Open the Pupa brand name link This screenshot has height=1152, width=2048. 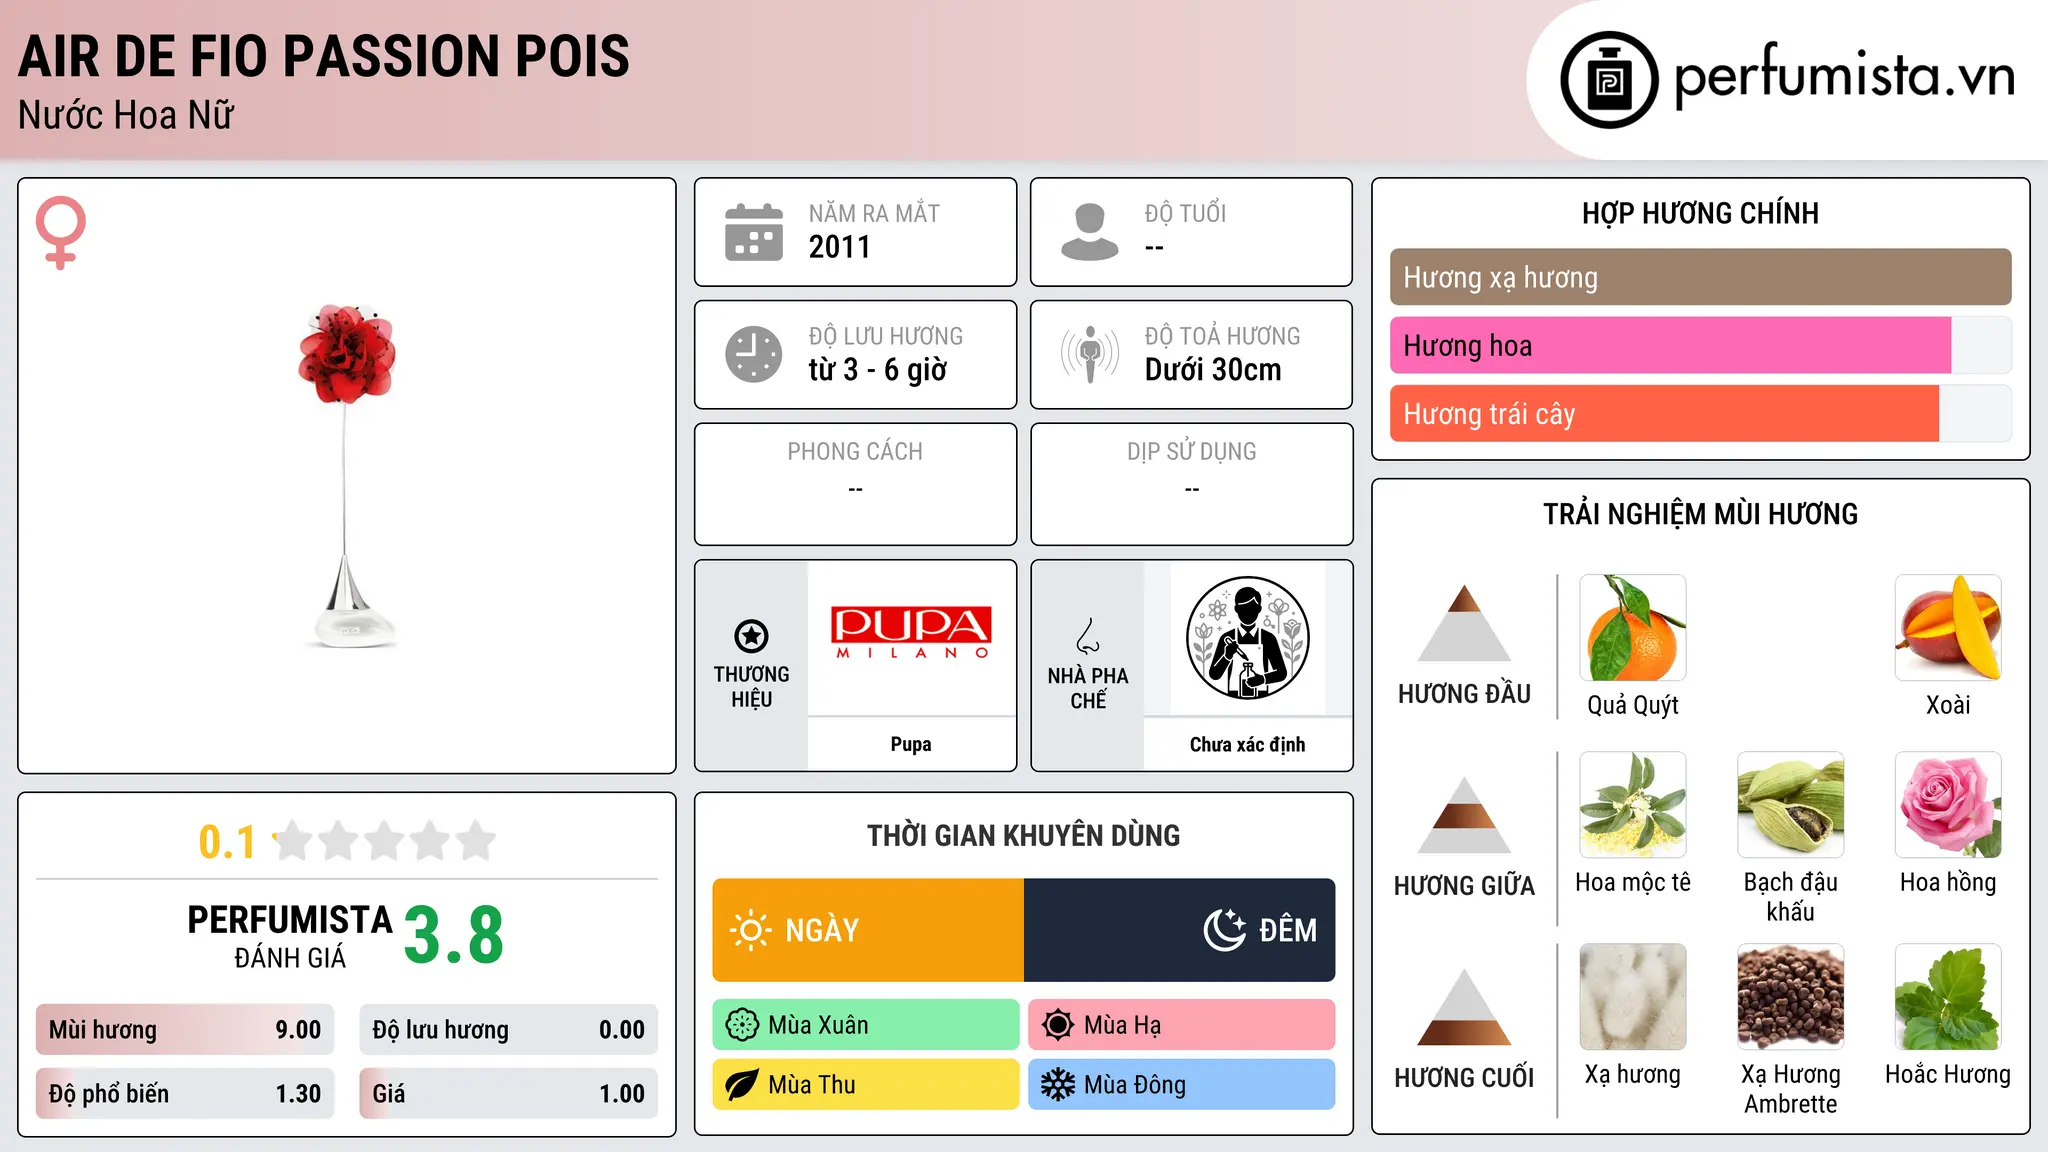(911, 744)
